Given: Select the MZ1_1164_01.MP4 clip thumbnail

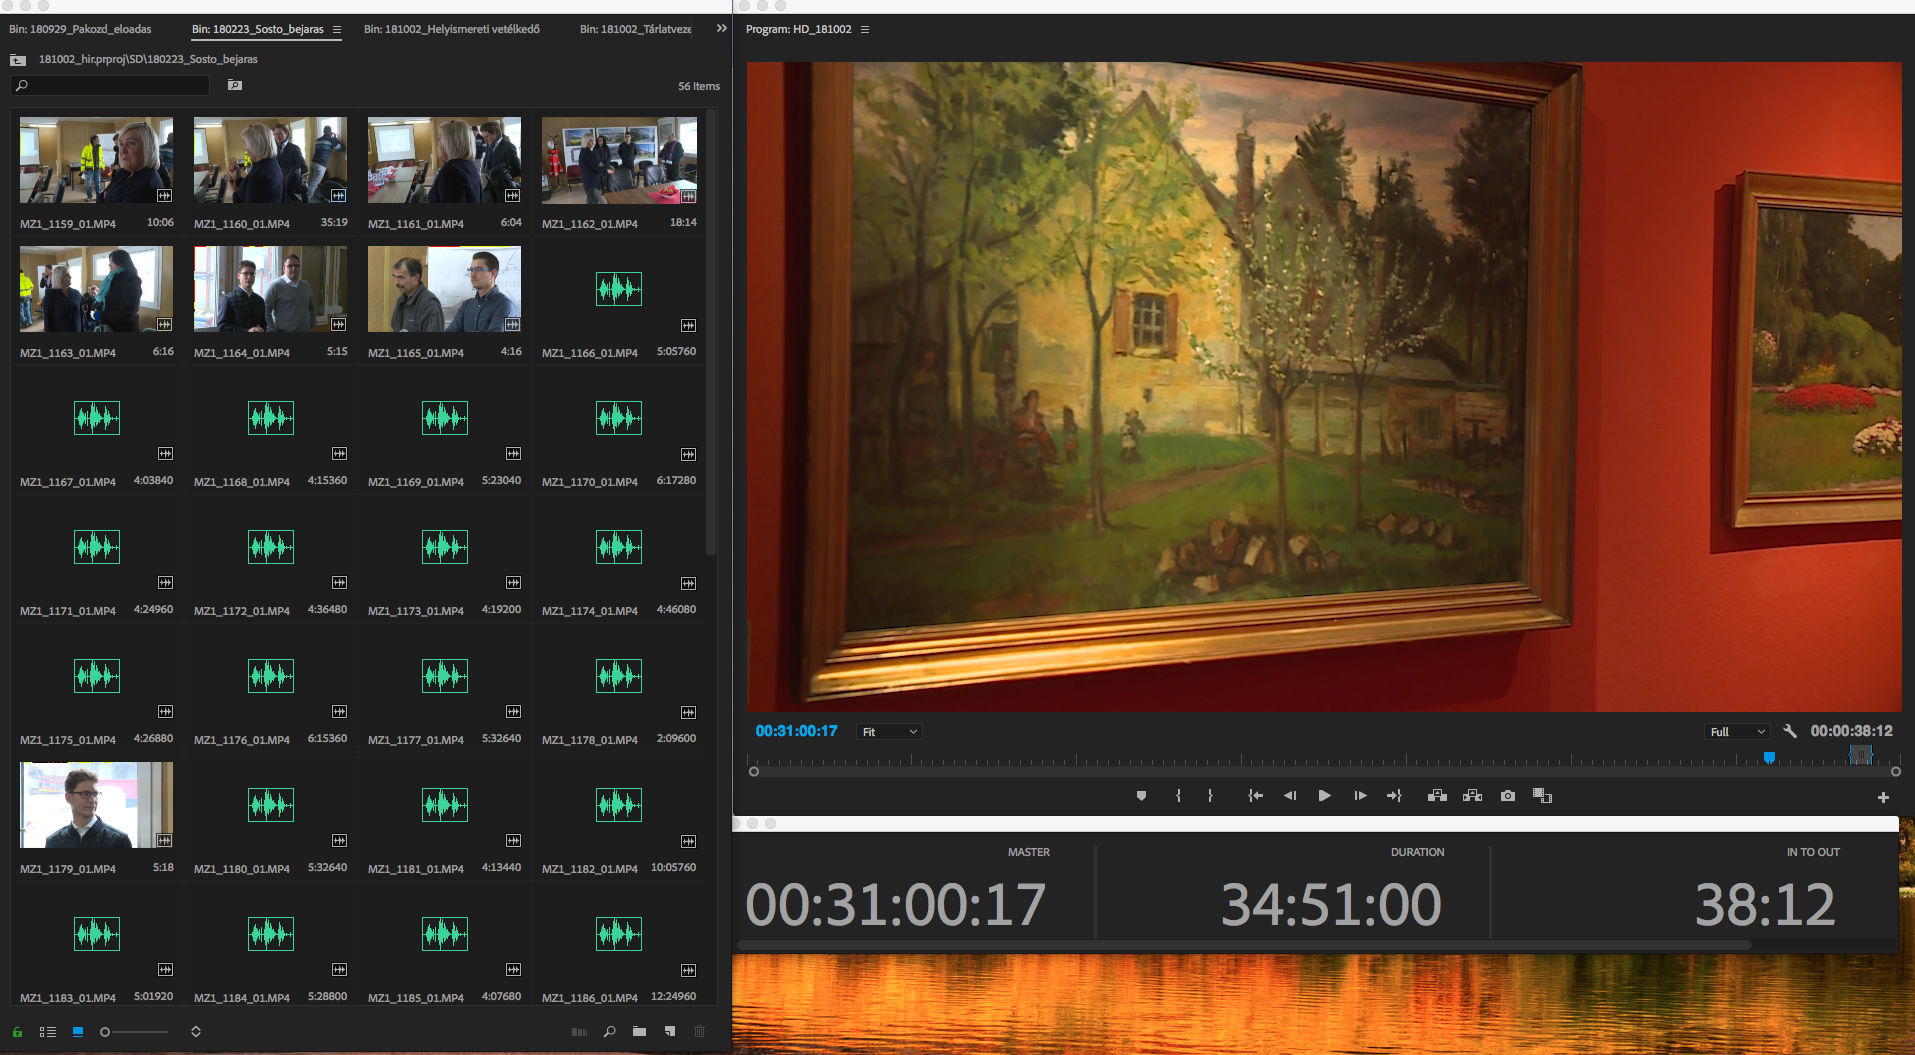Looking at the screenshot, I should 270,289.
